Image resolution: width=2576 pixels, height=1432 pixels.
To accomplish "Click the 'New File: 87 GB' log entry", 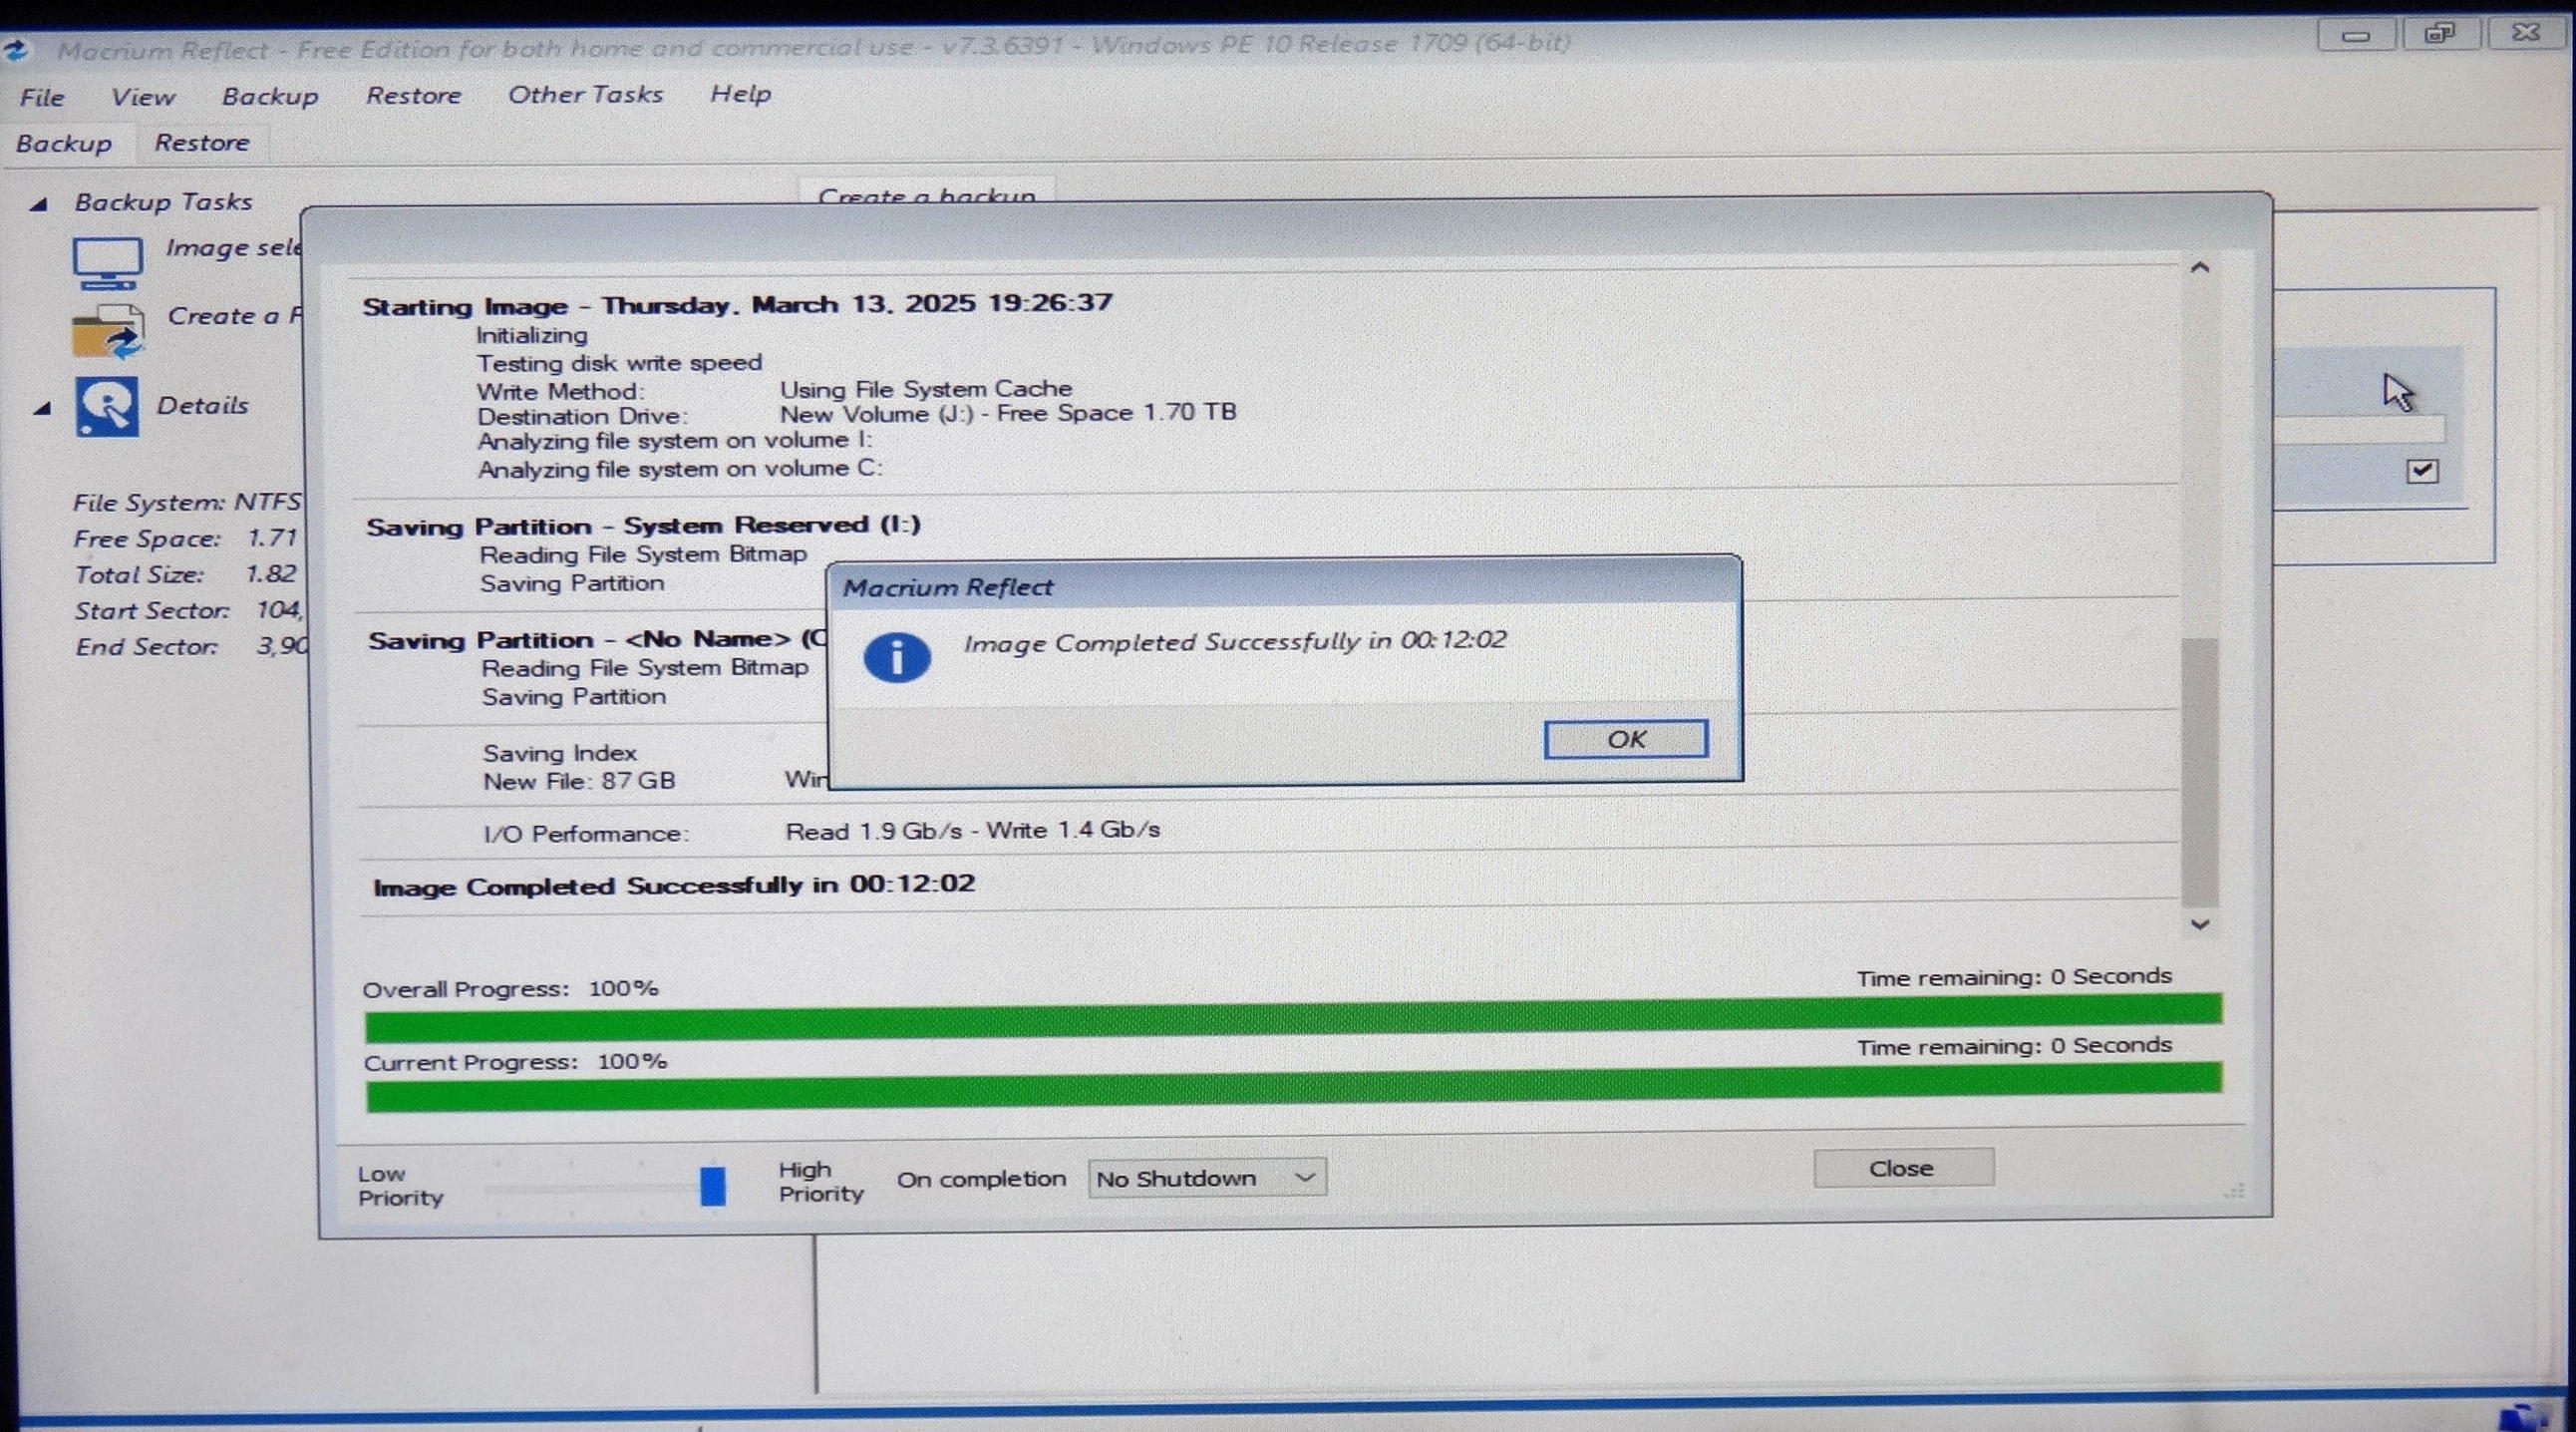I will click(x=580, y=782).
